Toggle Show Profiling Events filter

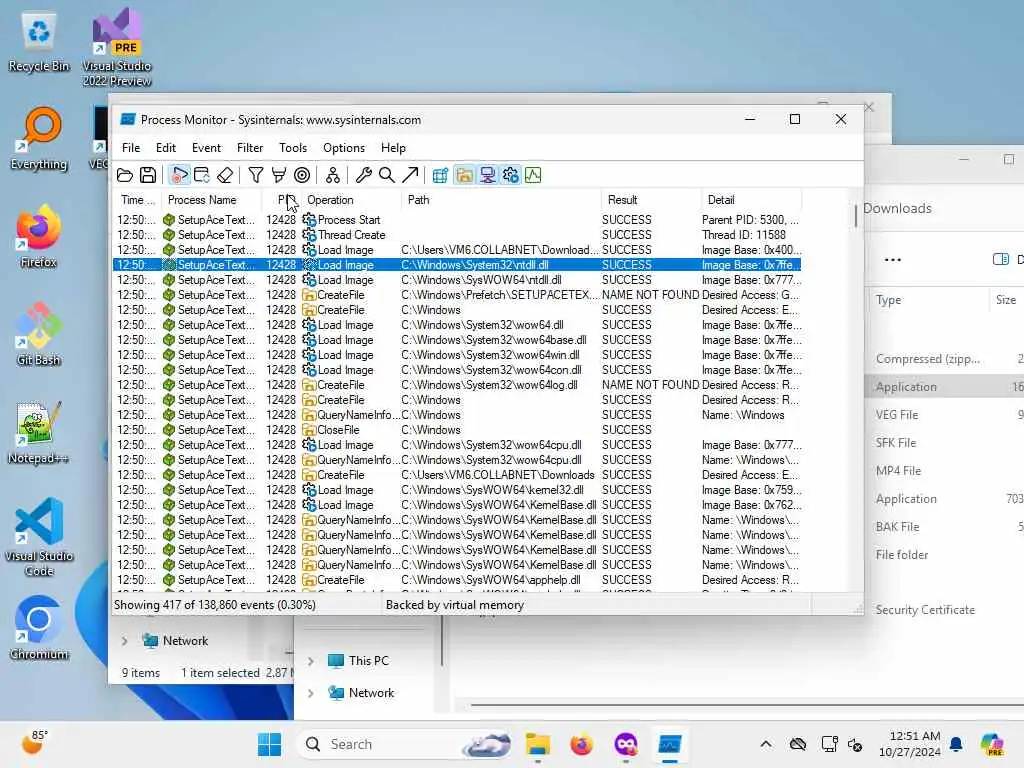[534, 175]
